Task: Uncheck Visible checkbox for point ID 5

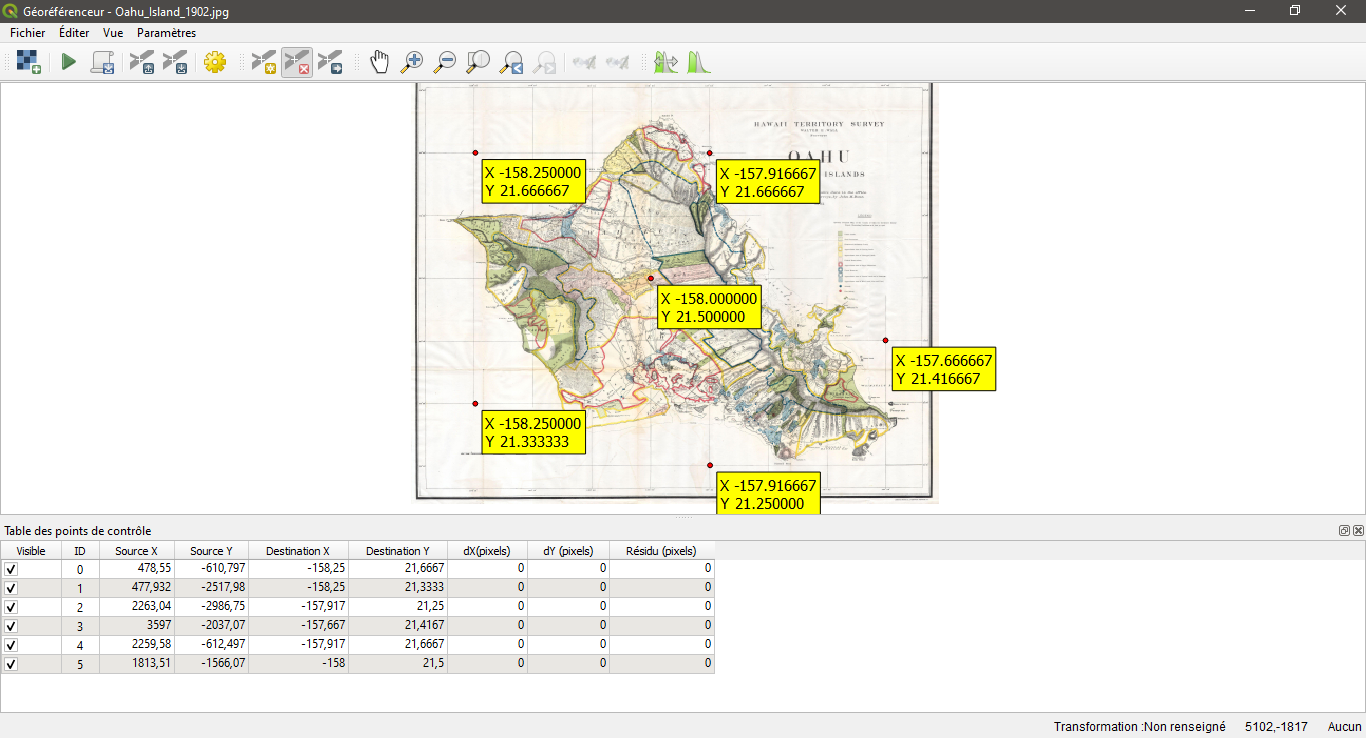Action: tap(11, 664)
